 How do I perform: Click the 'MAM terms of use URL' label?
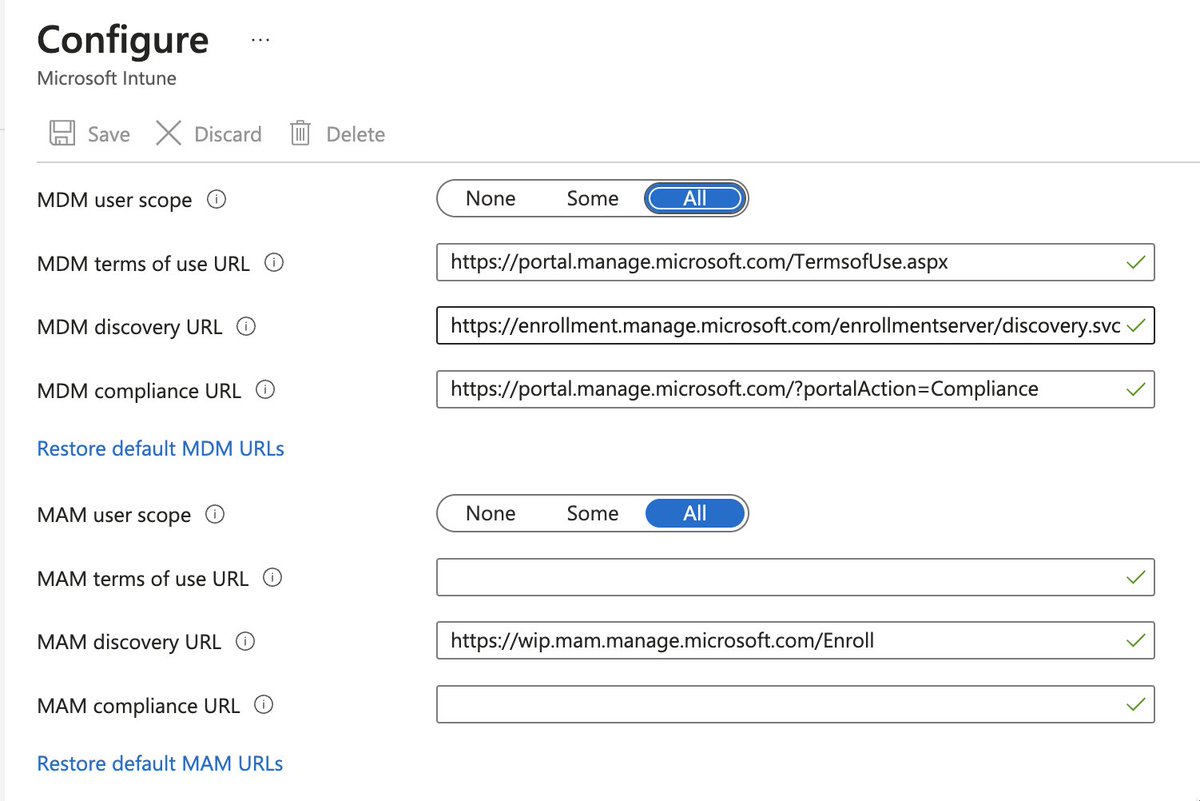click(142, 579)
